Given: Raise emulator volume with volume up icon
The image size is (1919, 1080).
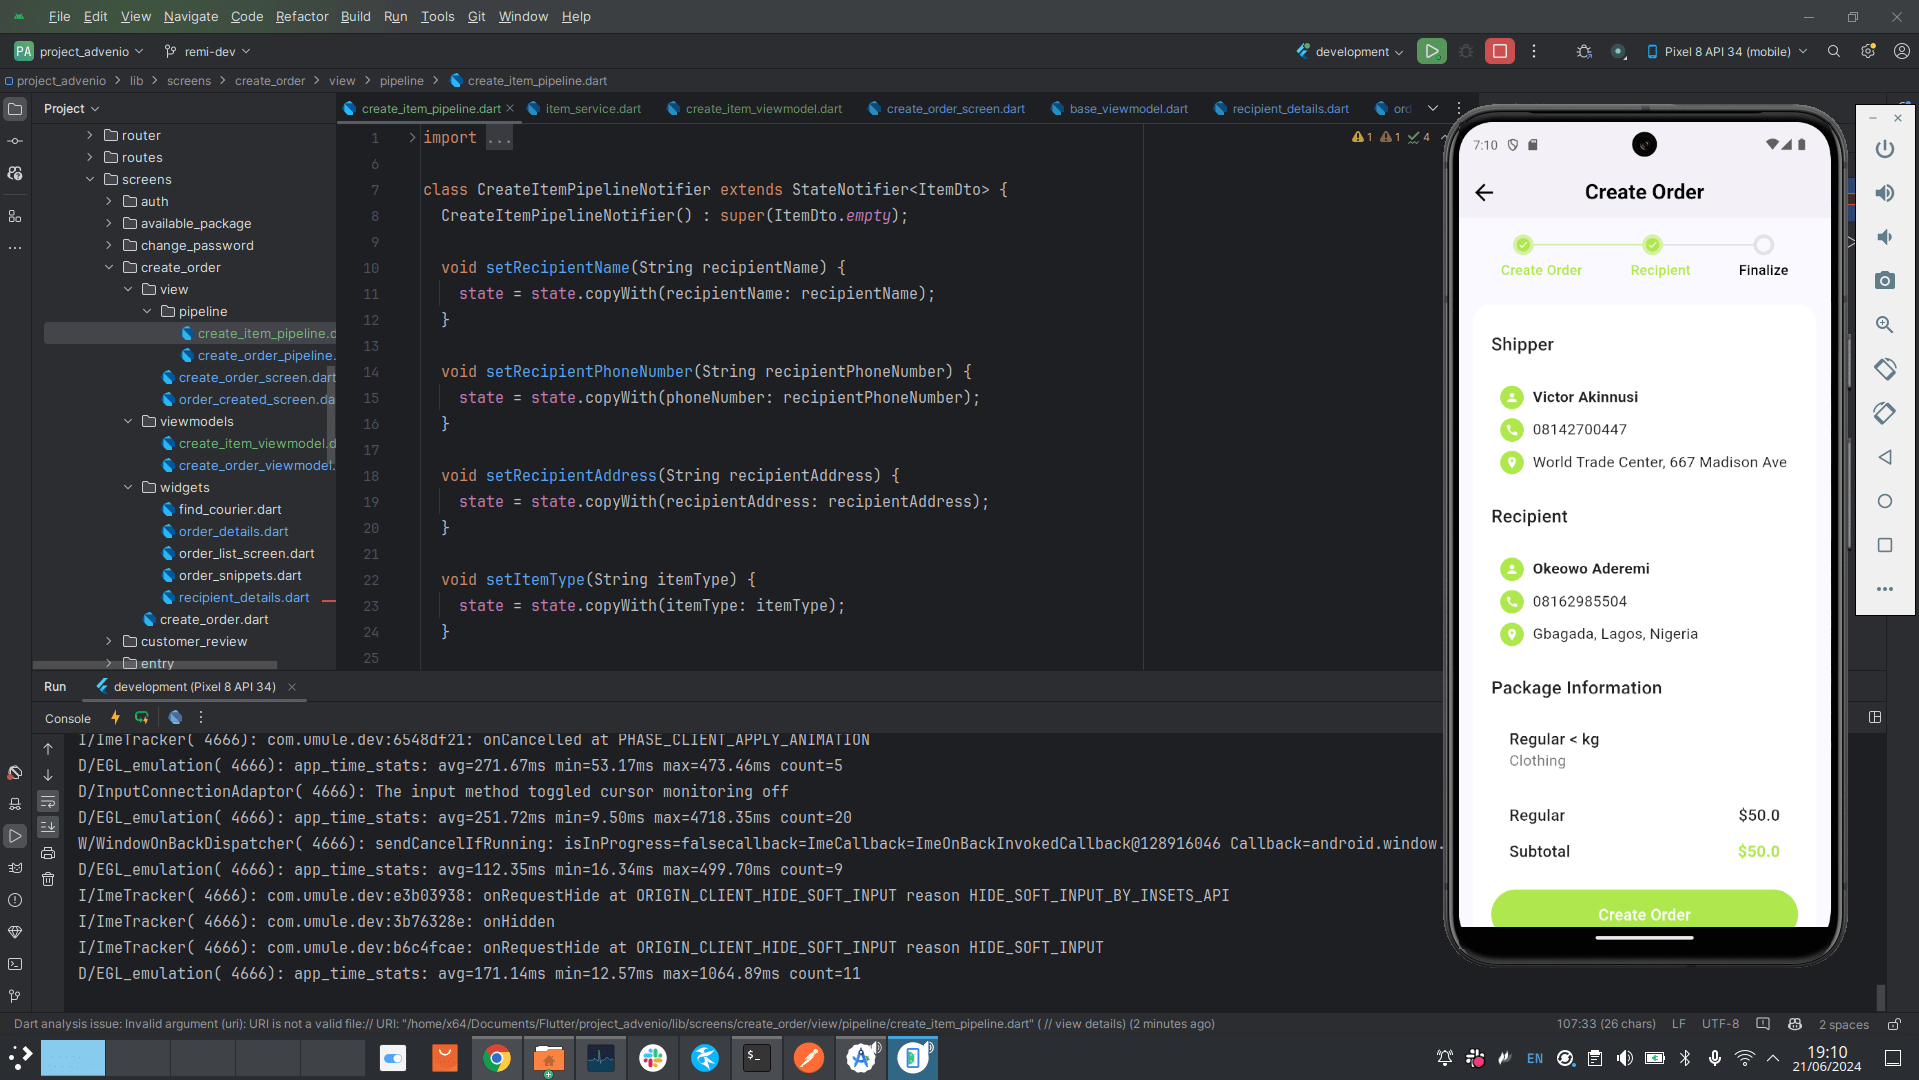Looking at the screenshot, I should point(1885,193).
